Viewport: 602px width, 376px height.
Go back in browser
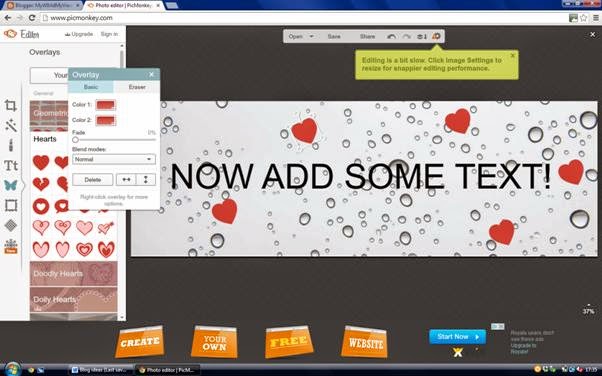pyautogui.click(x=7, y=18)
